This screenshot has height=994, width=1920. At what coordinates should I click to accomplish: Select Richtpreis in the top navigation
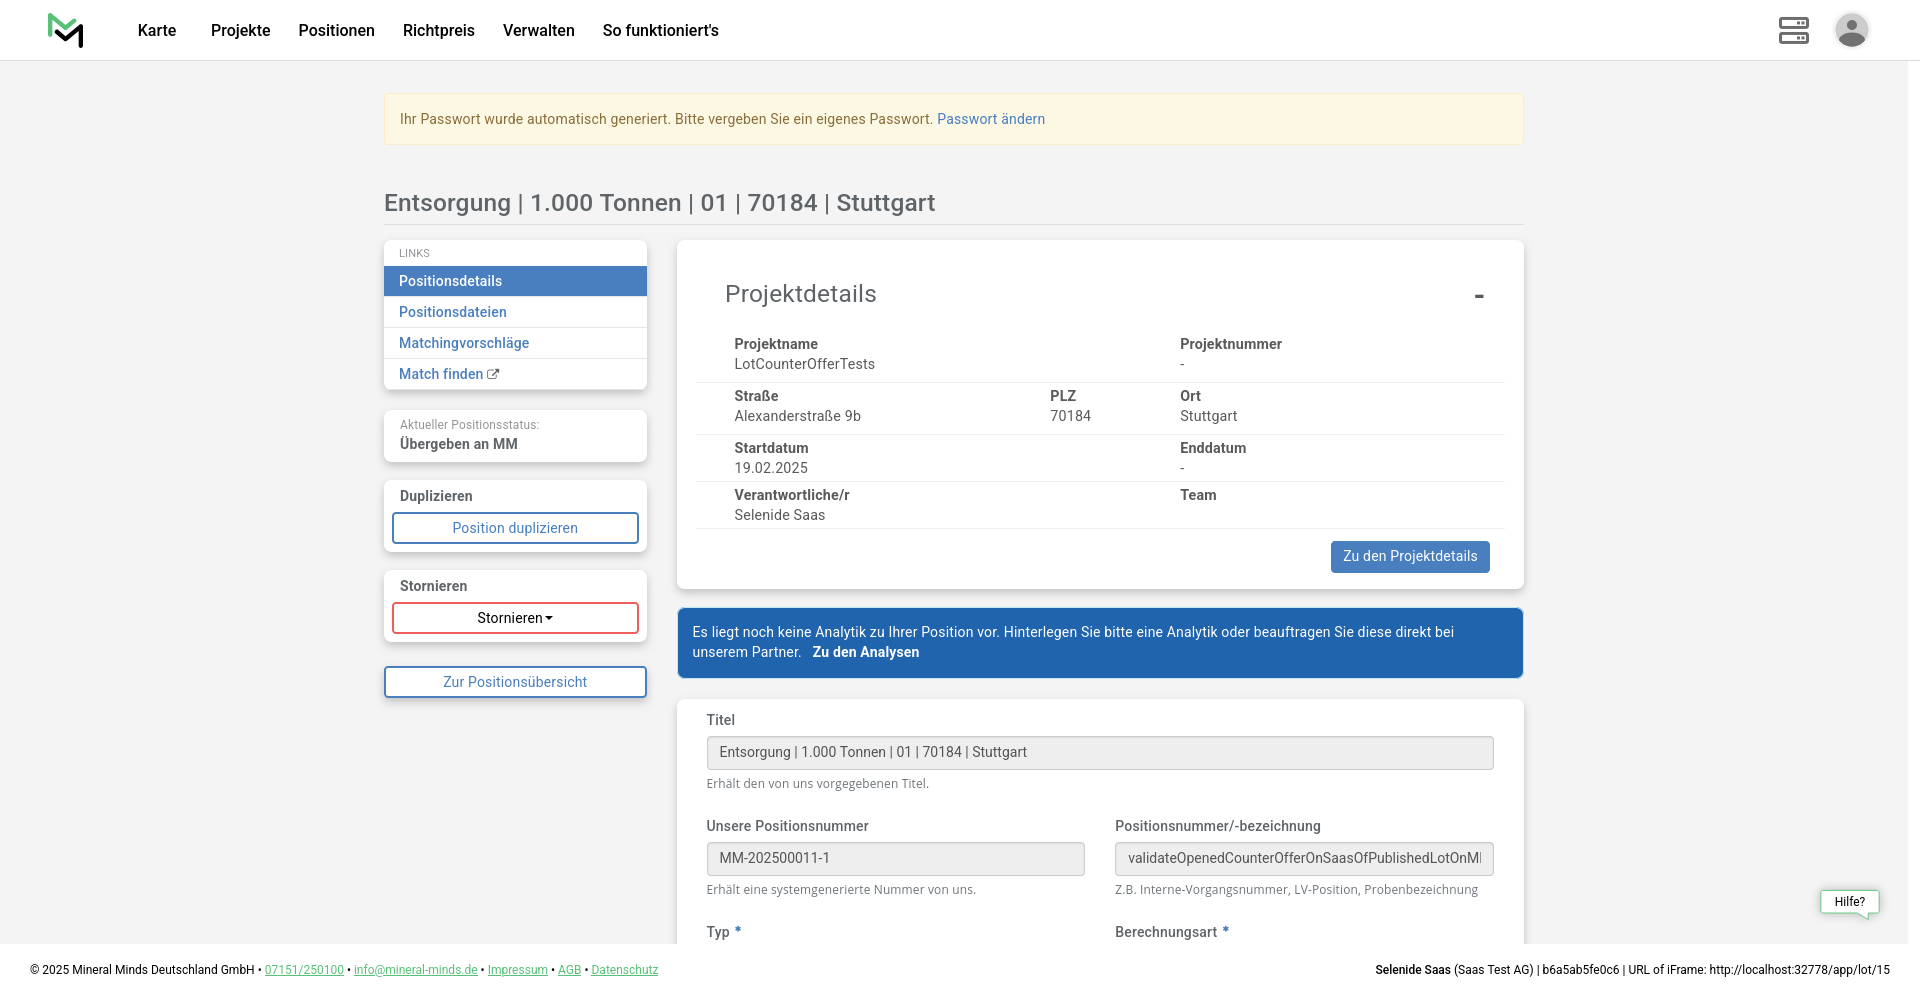click(438, 30)
